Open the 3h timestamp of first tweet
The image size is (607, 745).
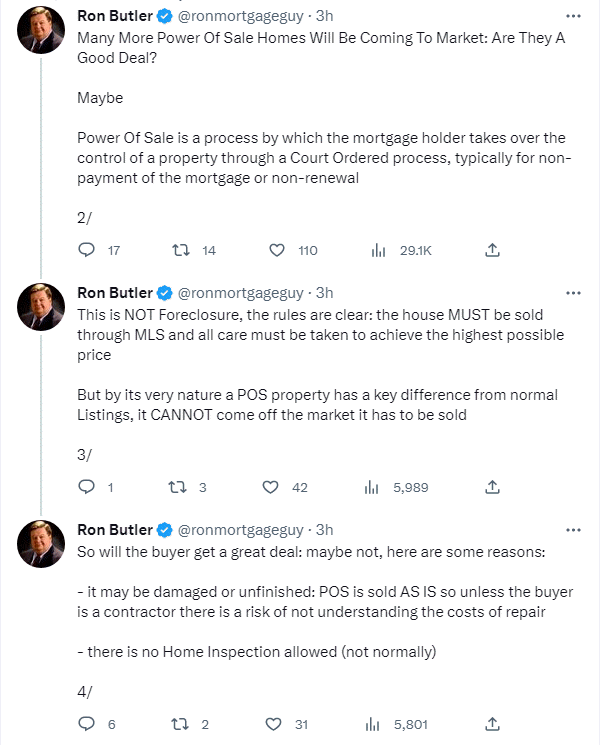point(325,16)
